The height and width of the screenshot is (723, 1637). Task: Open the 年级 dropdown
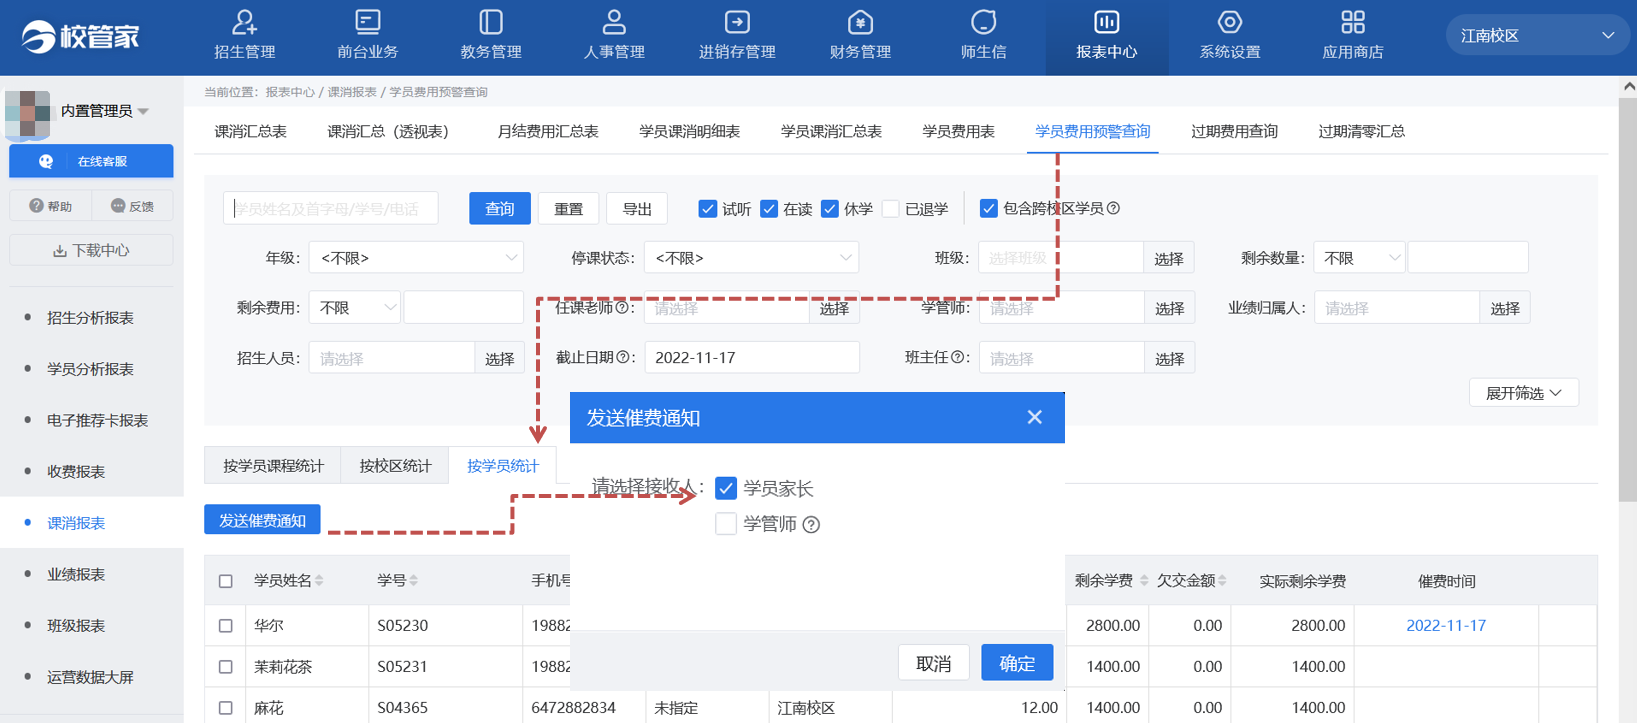[x=416, y=258]
